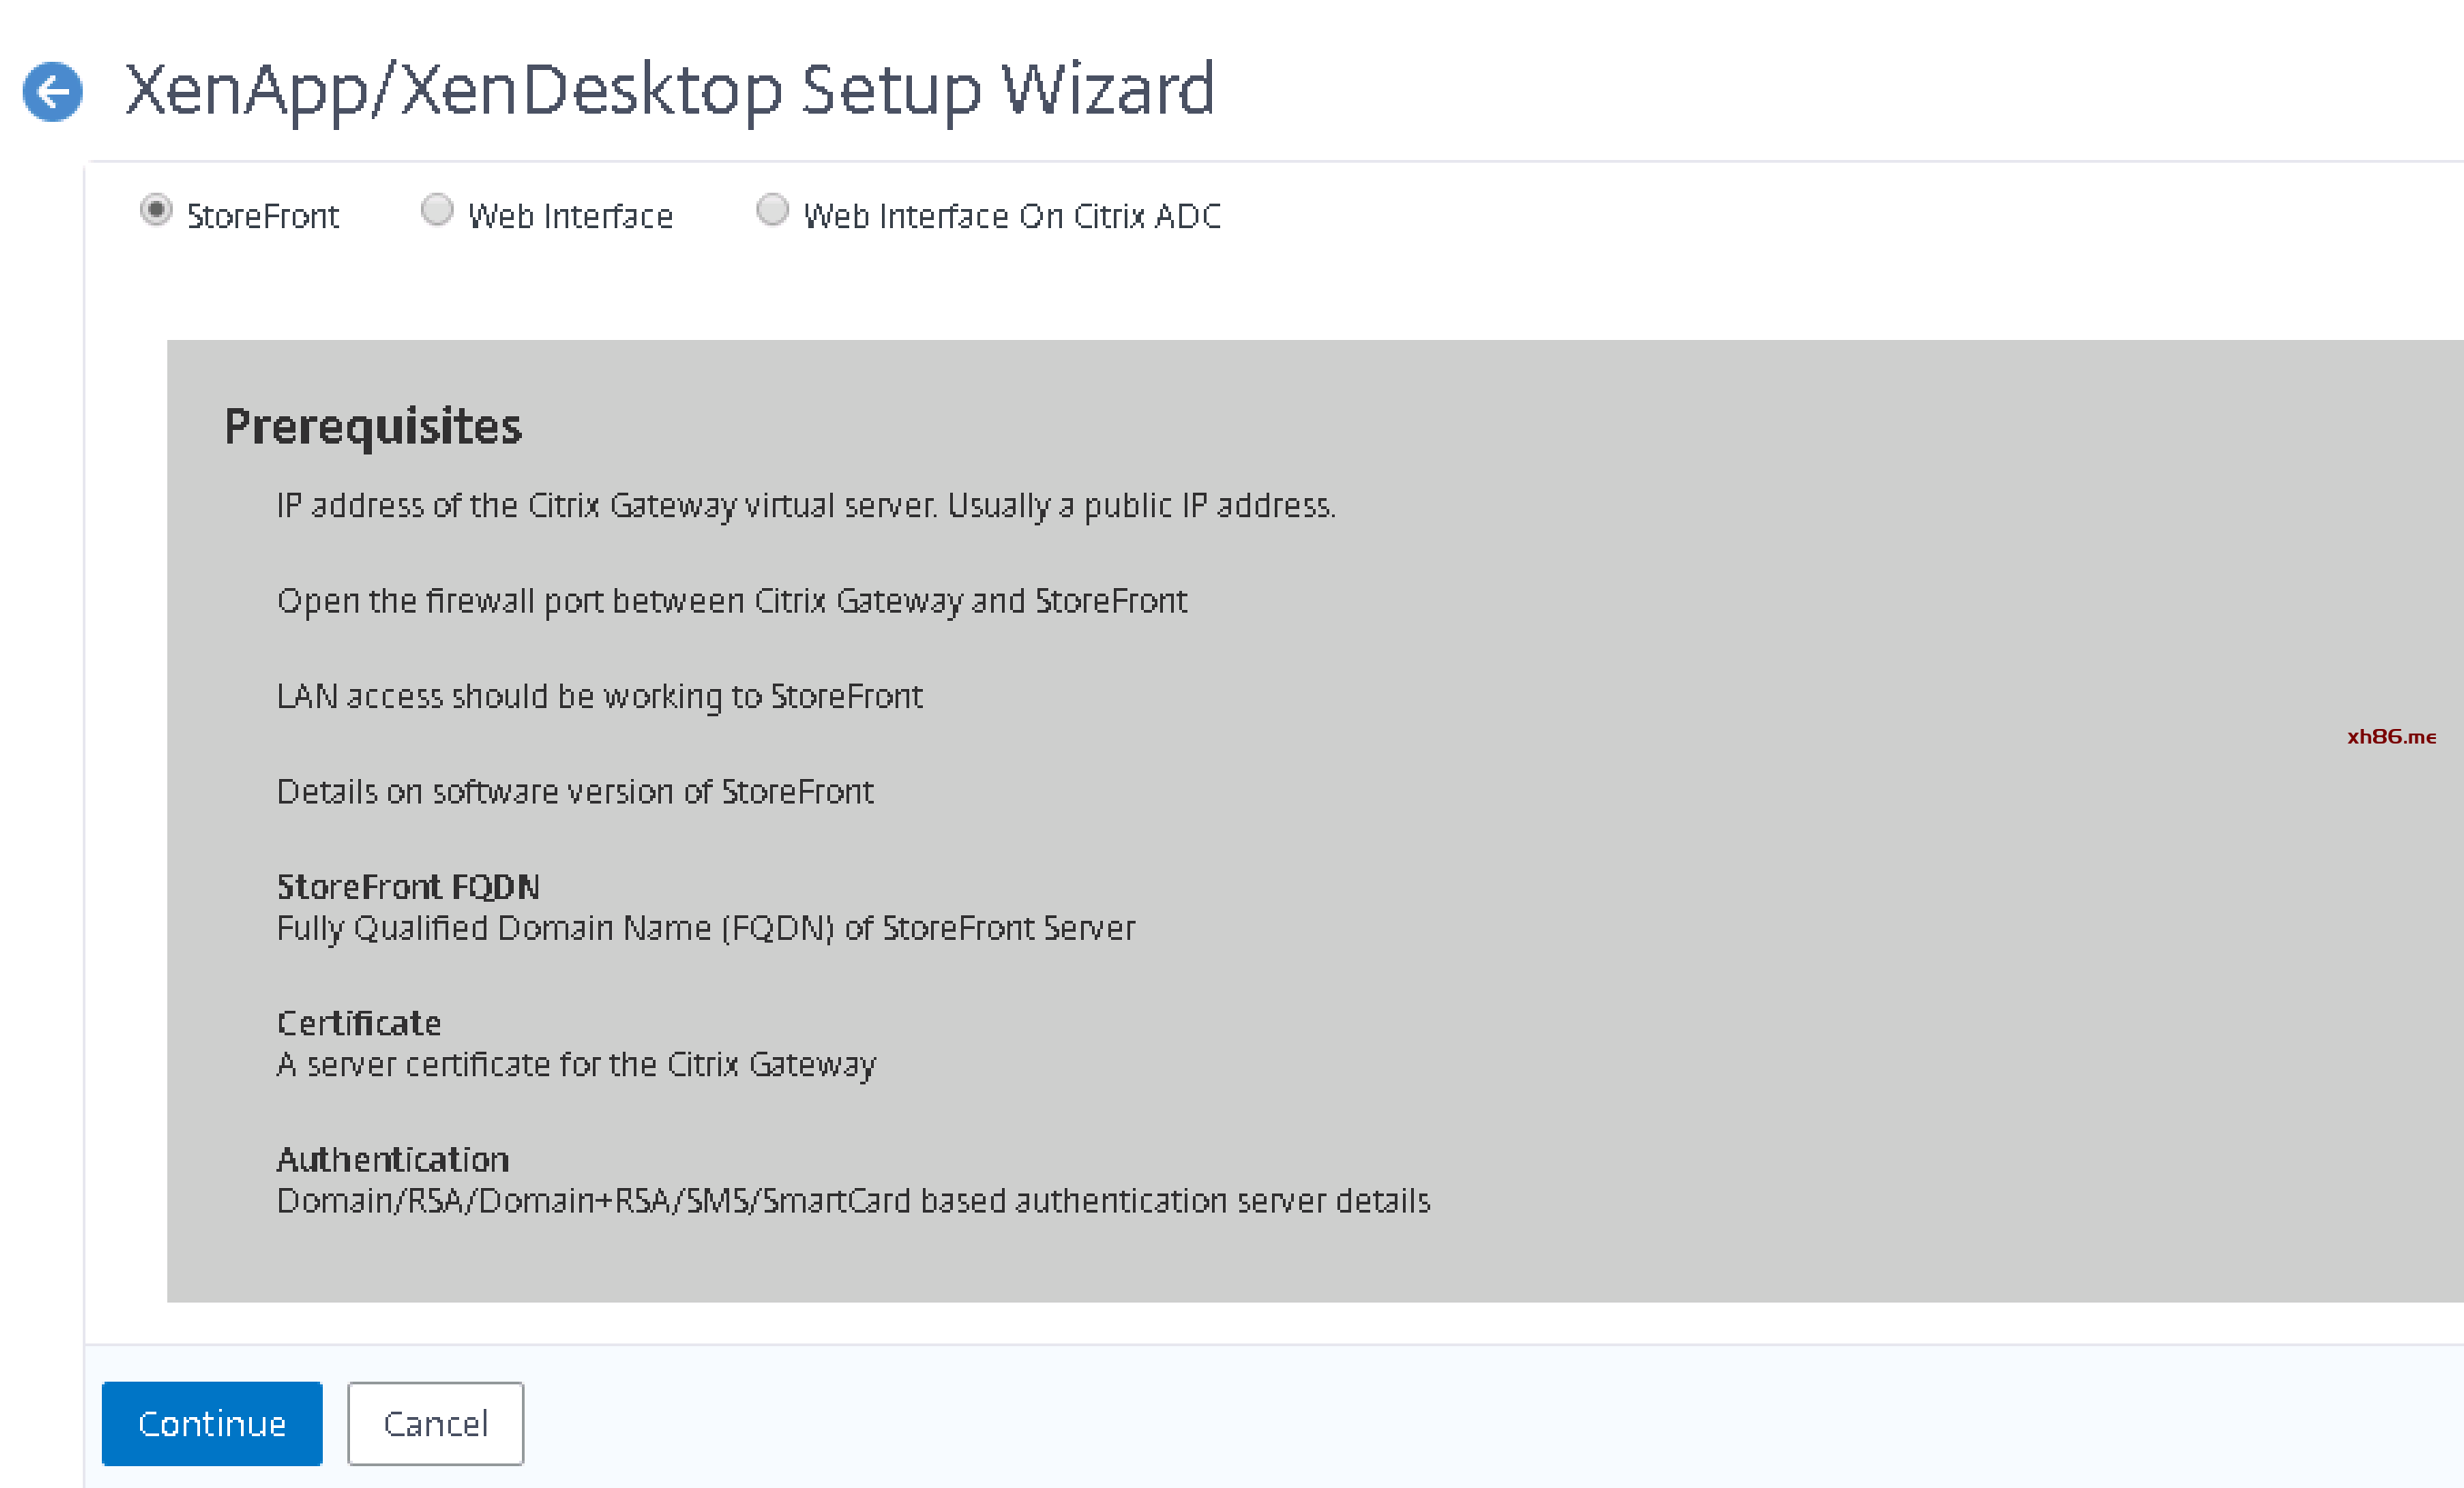Click the authentication server details description

click(853, 1200)
